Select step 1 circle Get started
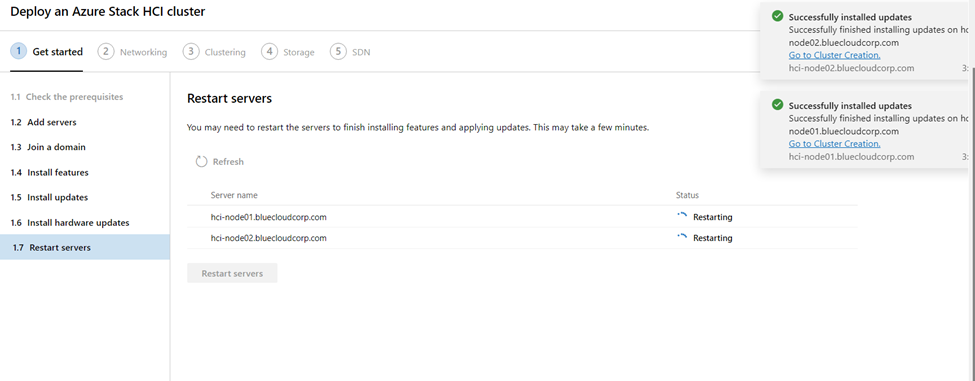975x381 pixels. coord(19,52)
